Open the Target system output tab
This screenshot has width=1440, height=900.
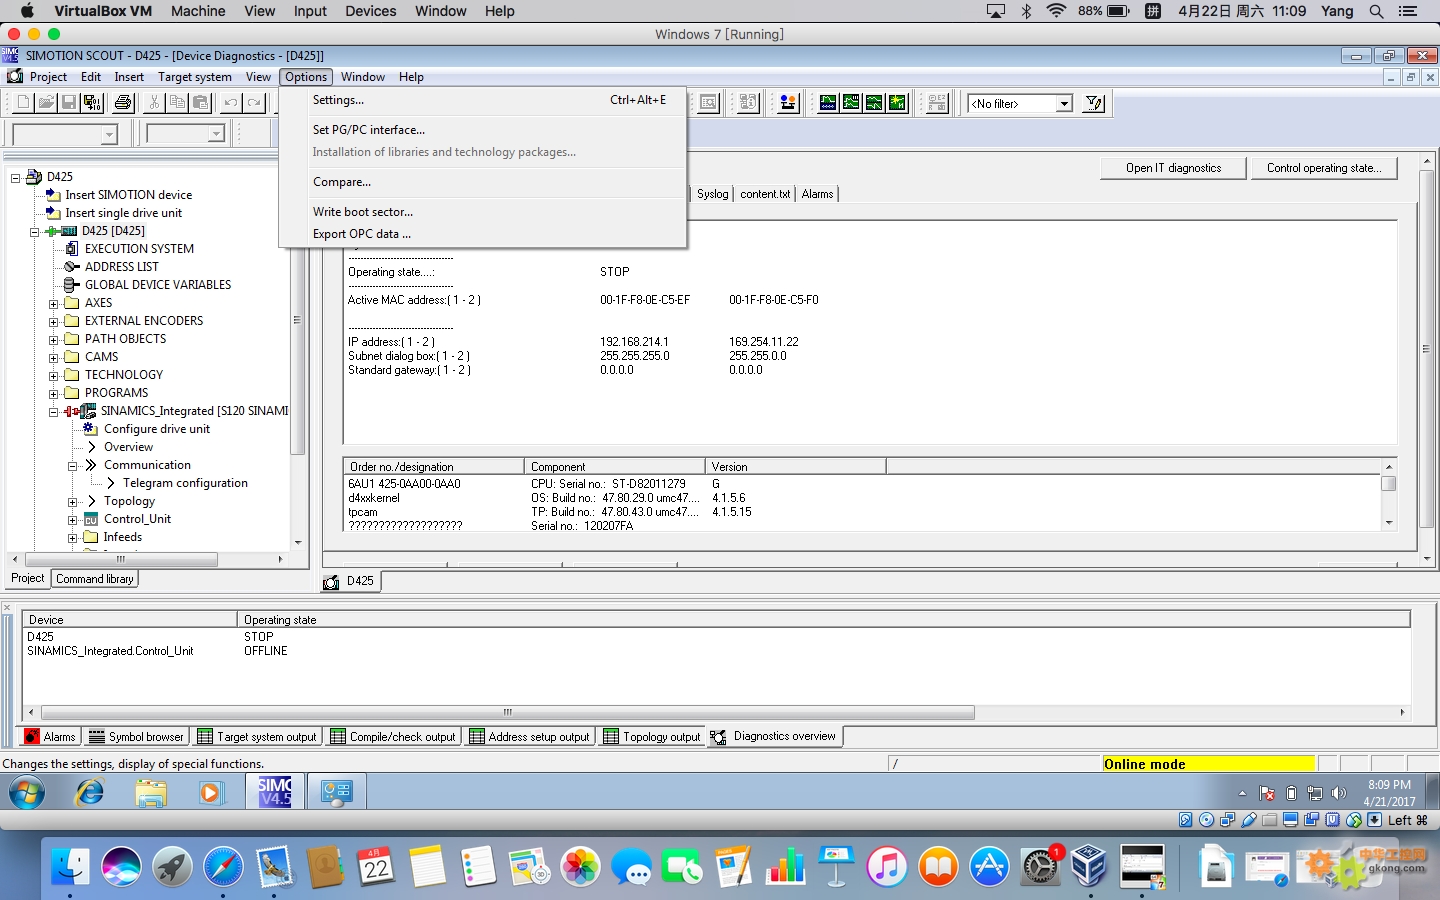(x=257, y=737)
